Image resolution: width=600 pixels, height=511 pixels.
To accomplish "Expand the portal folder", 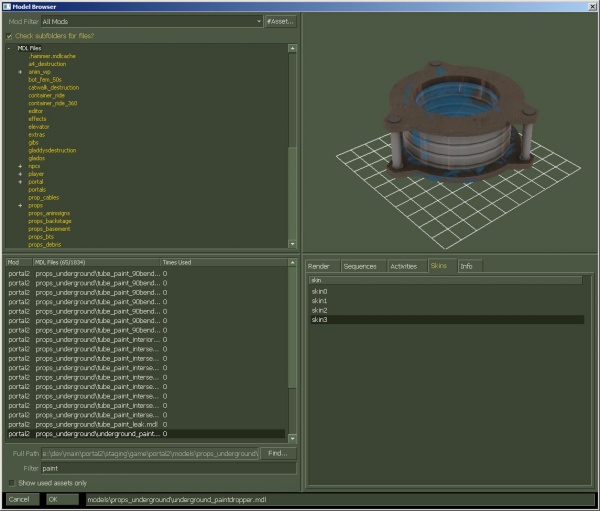I will 20,182.
